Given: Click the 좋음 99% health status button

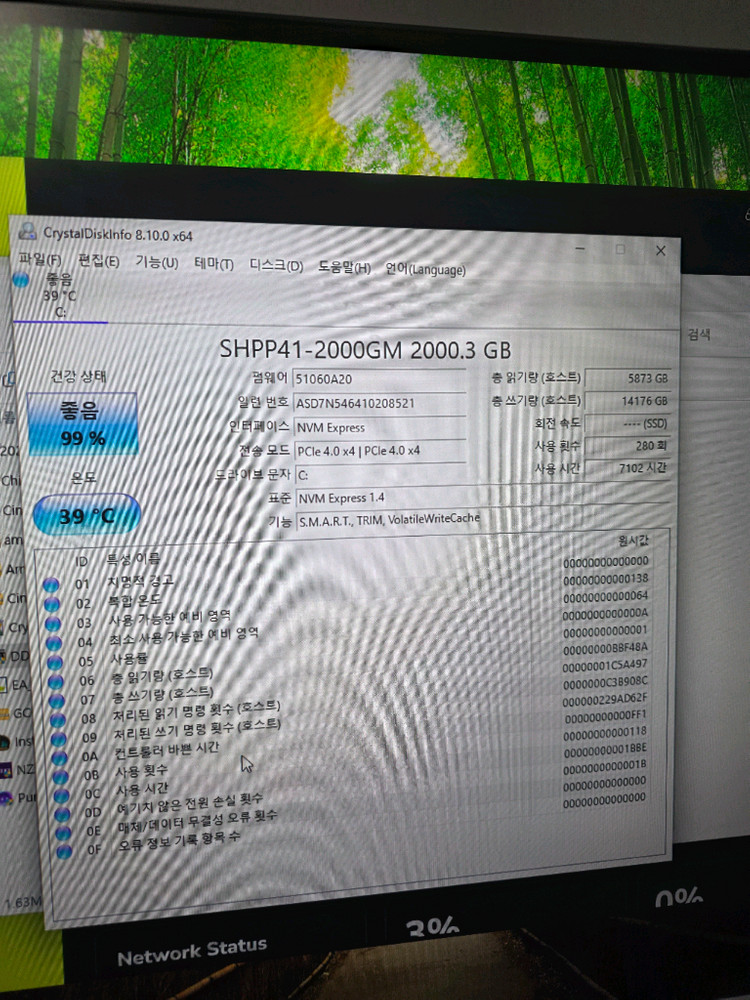Looking at the screenshot, I should click(x=82, y=424).
